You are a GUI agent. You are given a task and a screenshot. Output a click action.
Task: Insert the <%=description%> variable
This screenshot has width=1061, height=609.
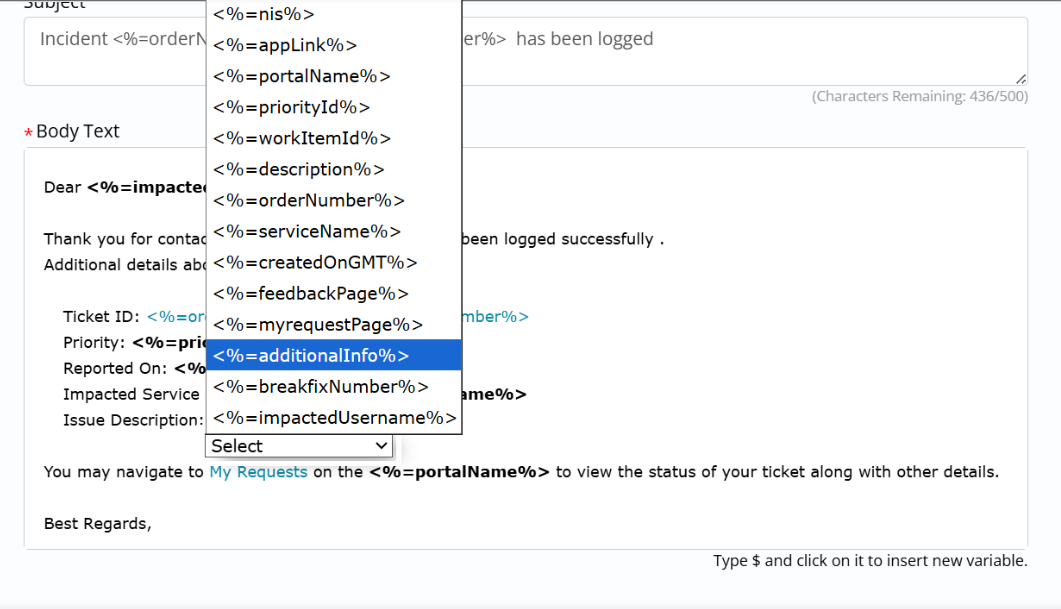pyautogui.click(x=299, y=169)
